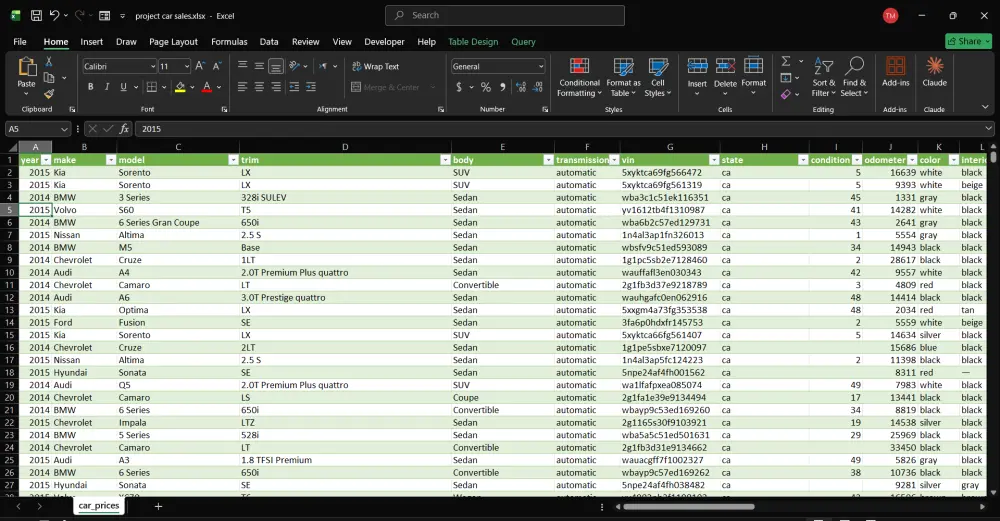Click the Increase Indent icon
This screenshot has width=1000, height=521.
click(311, 87)
